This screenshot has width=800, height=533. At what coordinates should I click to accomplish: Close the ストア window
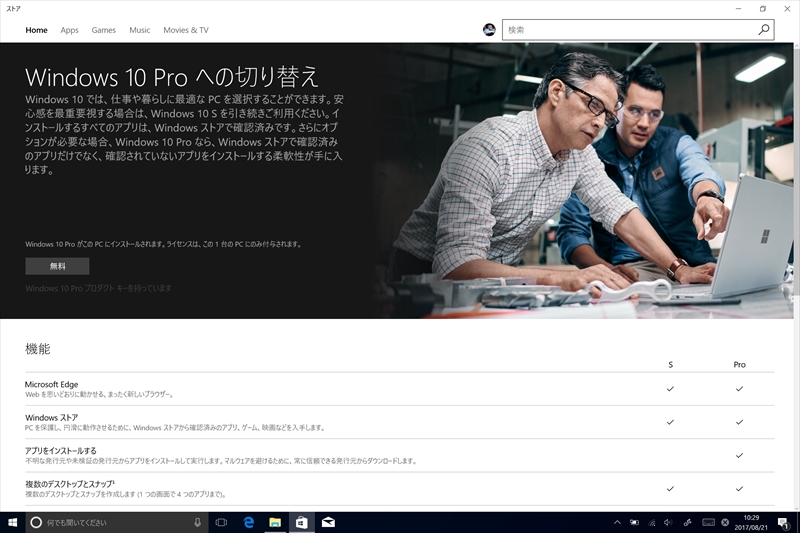point(787,9)
